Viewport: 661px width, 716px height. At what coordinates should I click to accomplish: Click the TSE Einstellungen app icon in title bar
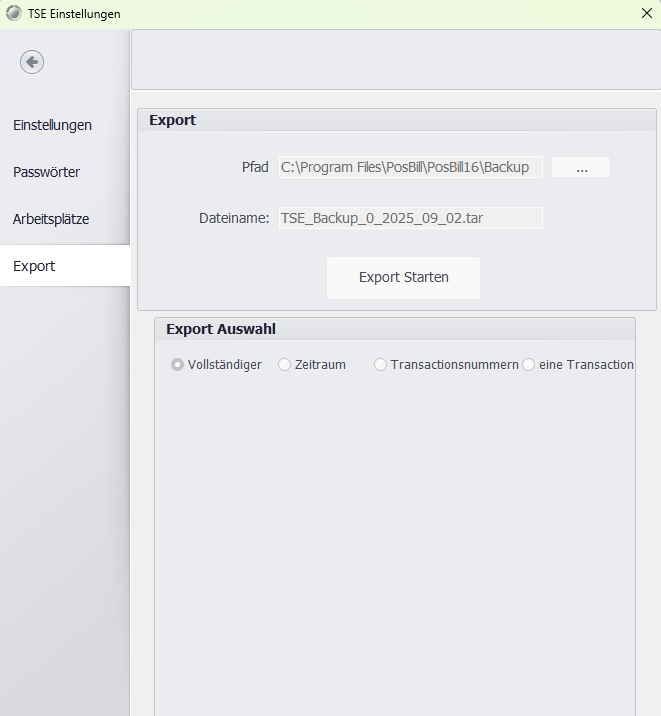click(13, 14)
